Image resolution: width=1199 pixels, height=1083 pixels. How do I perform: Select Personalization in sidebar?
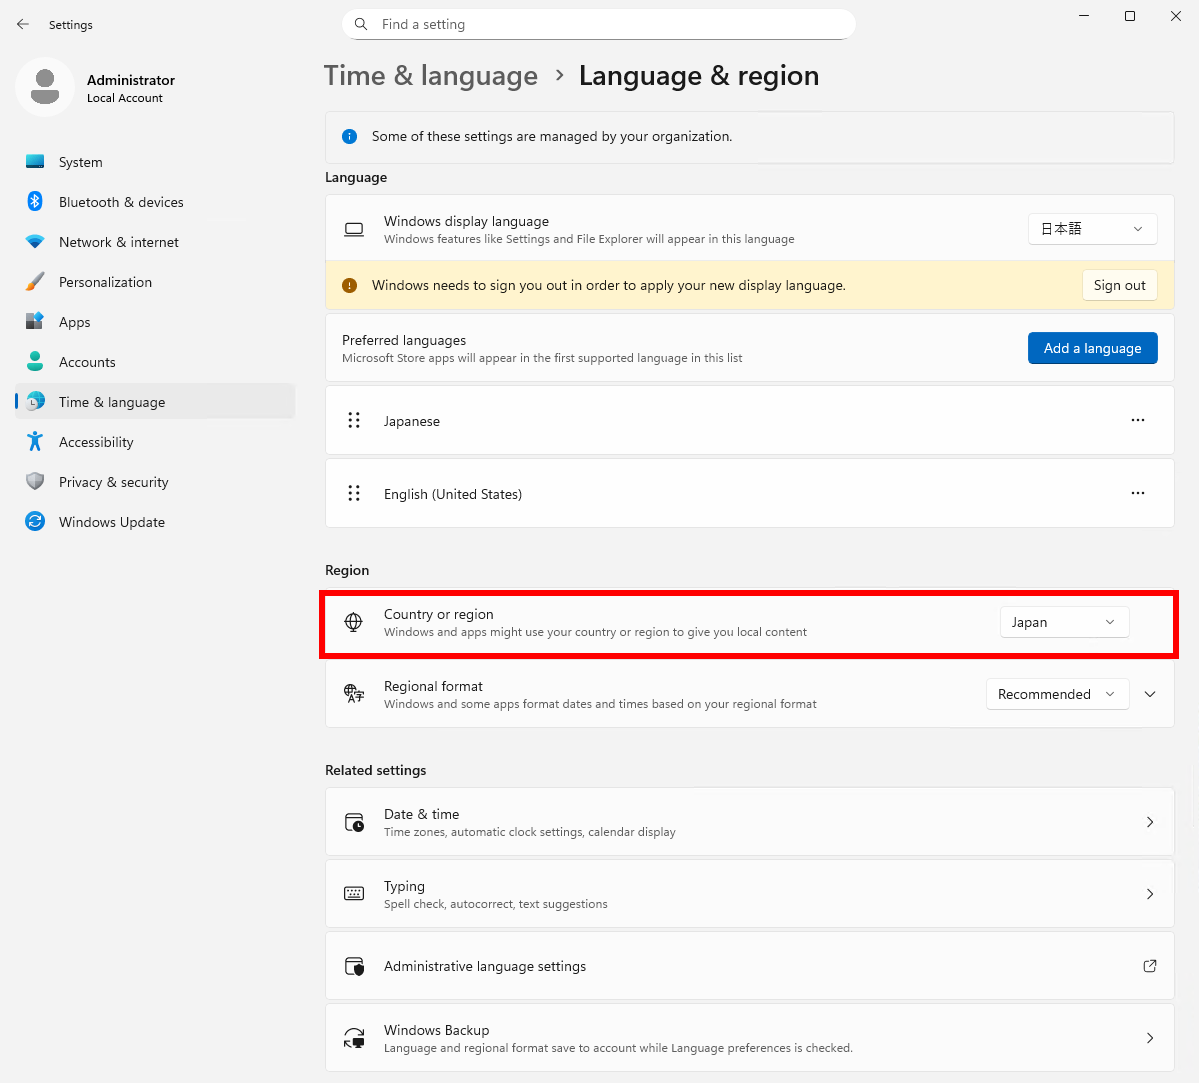(x=155, y=281)
